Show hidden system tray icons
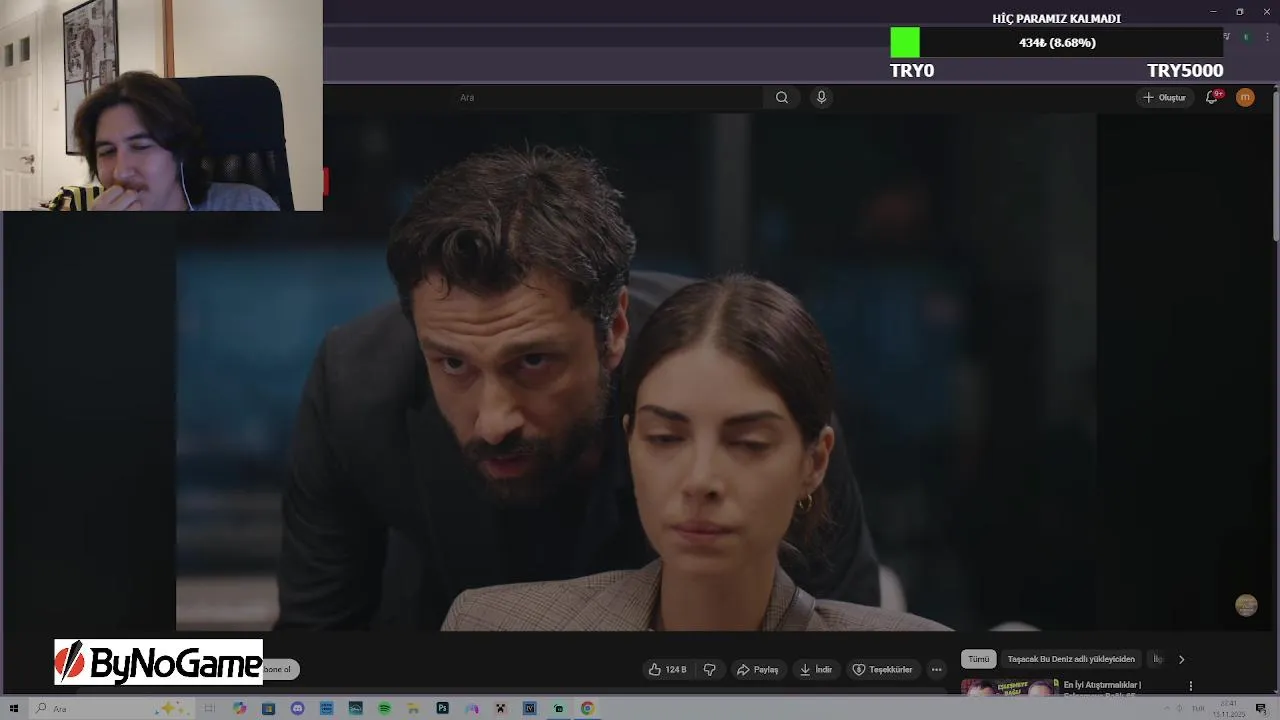The width and height of the screenshot is (1280, 720). (x=1166, y=708)
